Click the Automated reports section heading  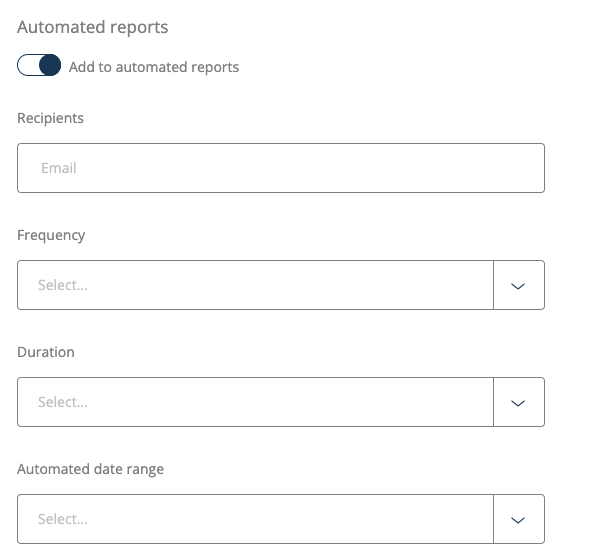tap(93, 28)
